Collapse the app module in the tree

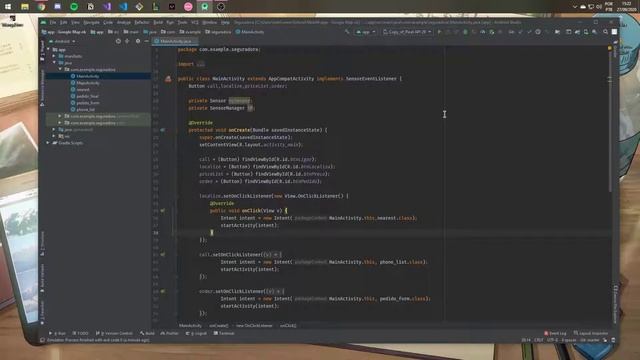[x=49, y=49]
